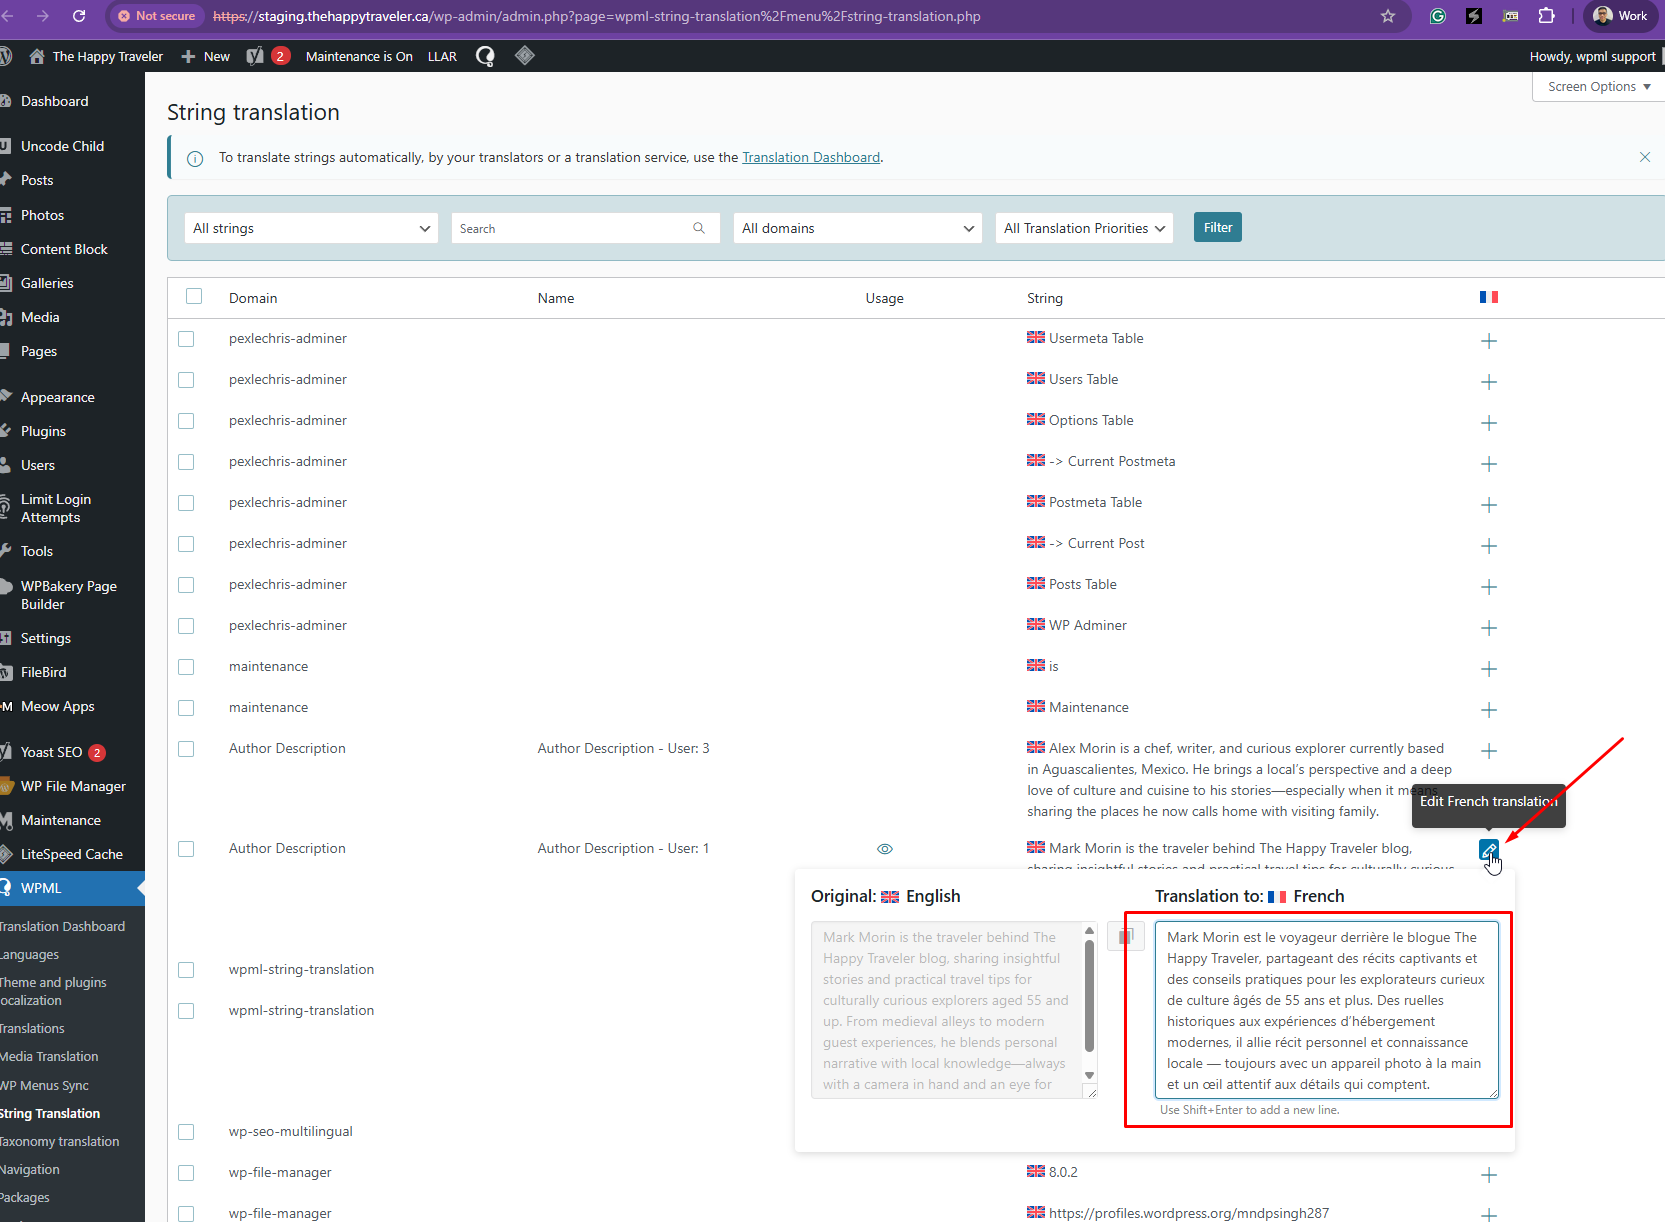
Task: Open the All Translation Priorities dropdown
Action: 1084,228
